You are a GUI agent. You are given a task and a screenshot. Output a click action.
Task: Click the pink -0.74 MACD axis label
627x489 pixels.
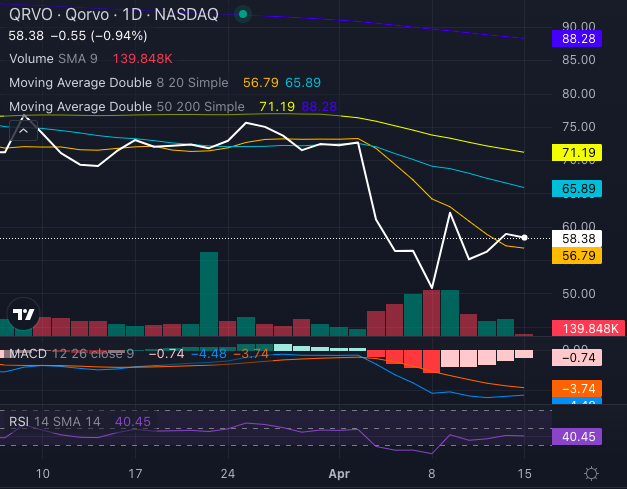click(x=576, y=357)
